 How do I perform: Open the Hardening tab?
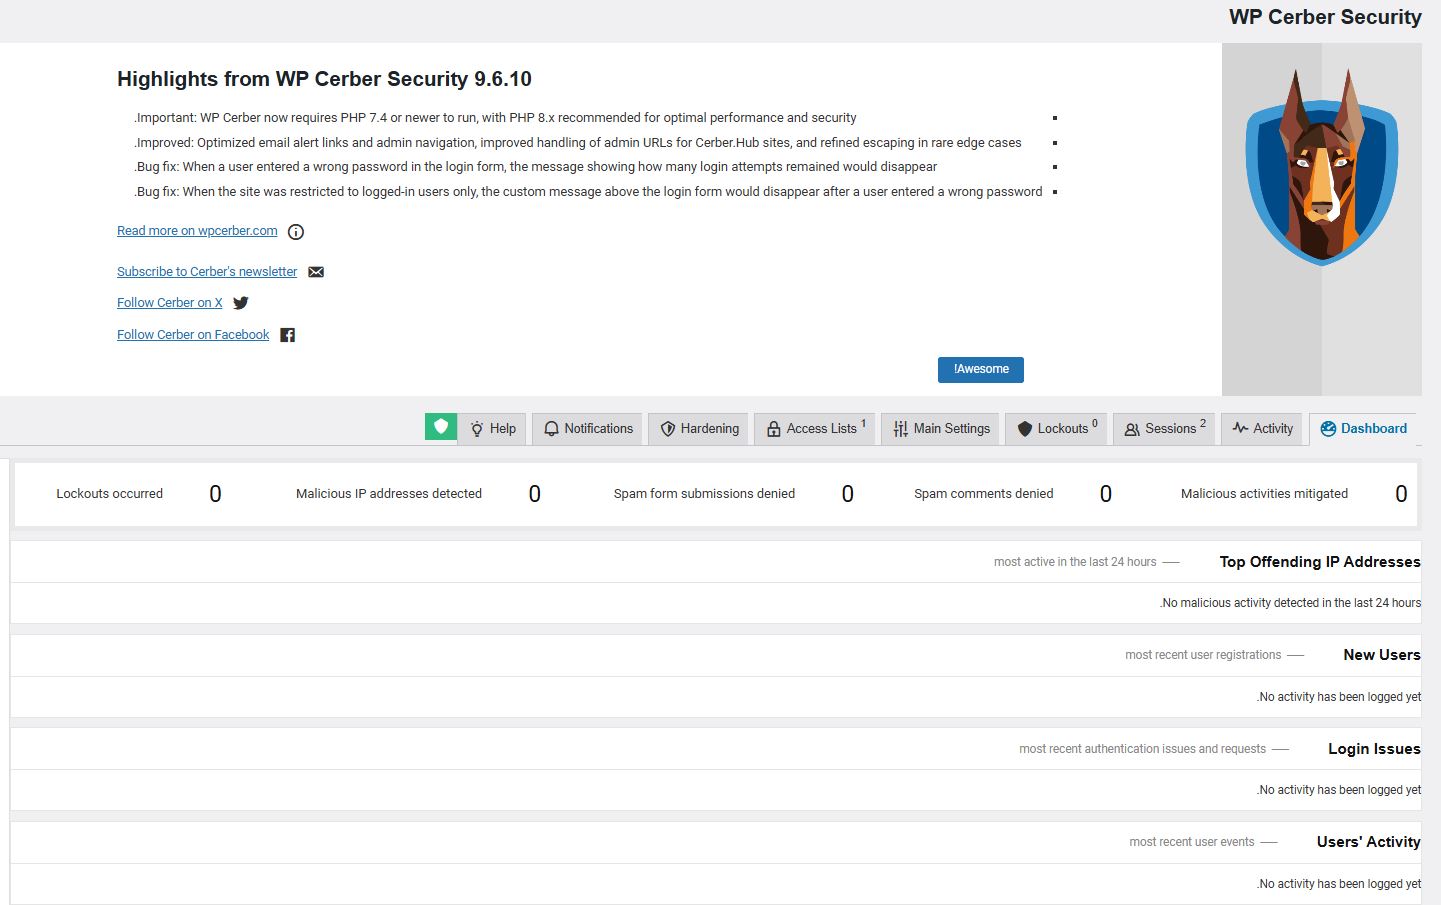700,428
